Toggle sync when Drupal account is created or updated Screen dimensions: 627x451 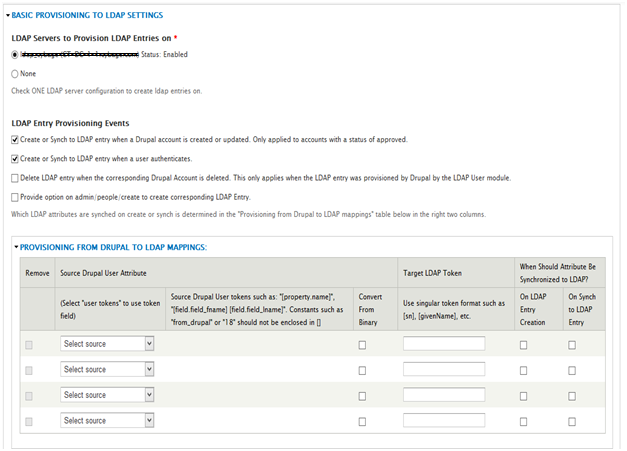(15, 139)
